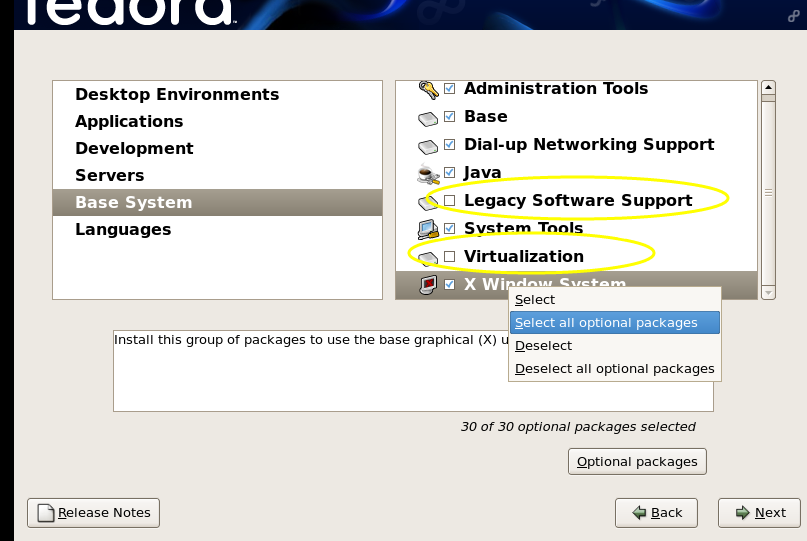Image resolution: width=807 pixels, height=541 pixels.
Task: Click the X Window System monitor icon
Action: point(428,285)
